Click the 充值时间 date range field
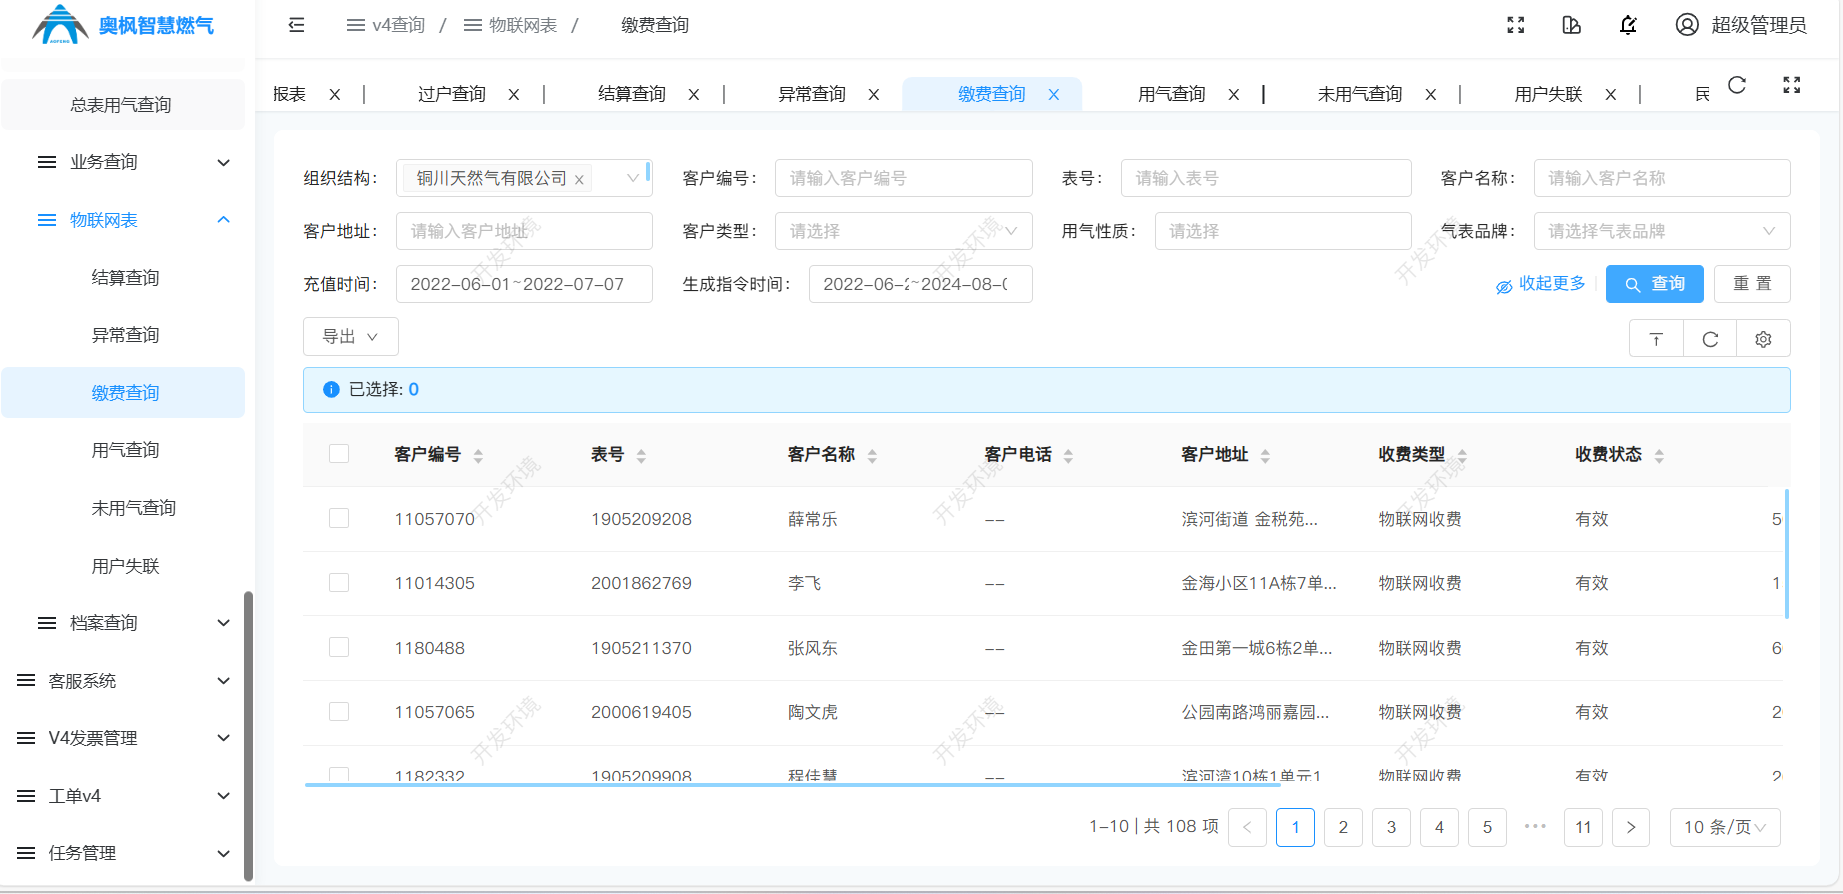The image size is (1843, 894). point(524,284)
